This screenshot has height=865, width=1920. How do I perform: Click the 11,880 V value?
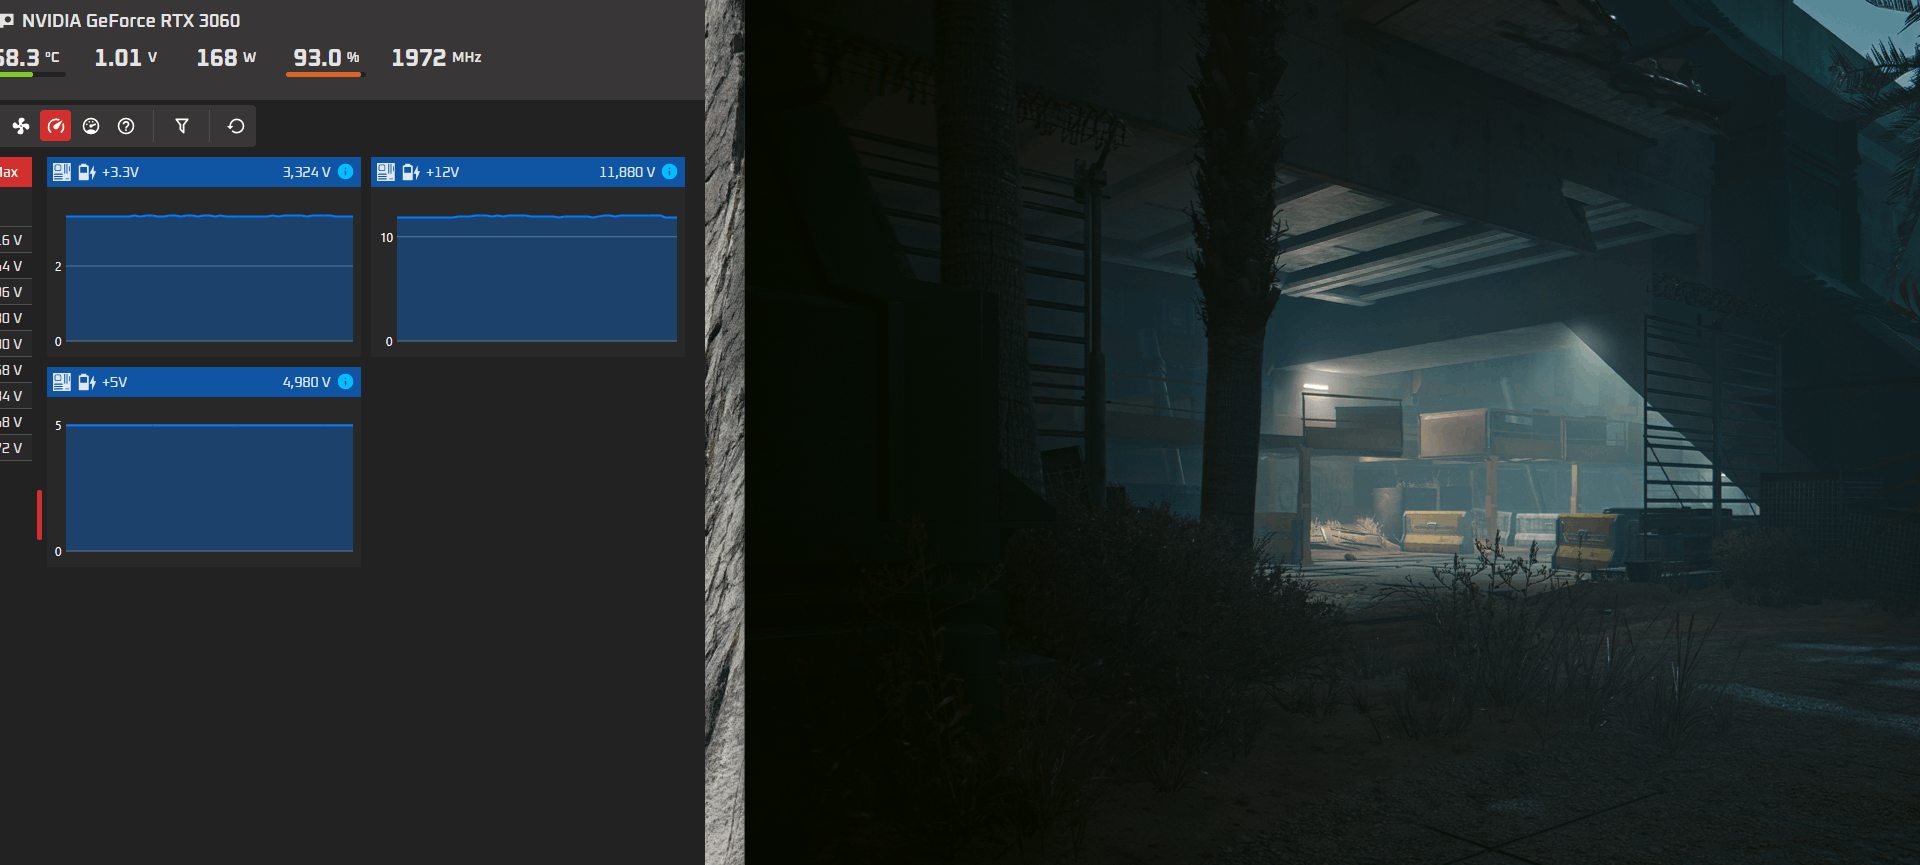point(627,172)
